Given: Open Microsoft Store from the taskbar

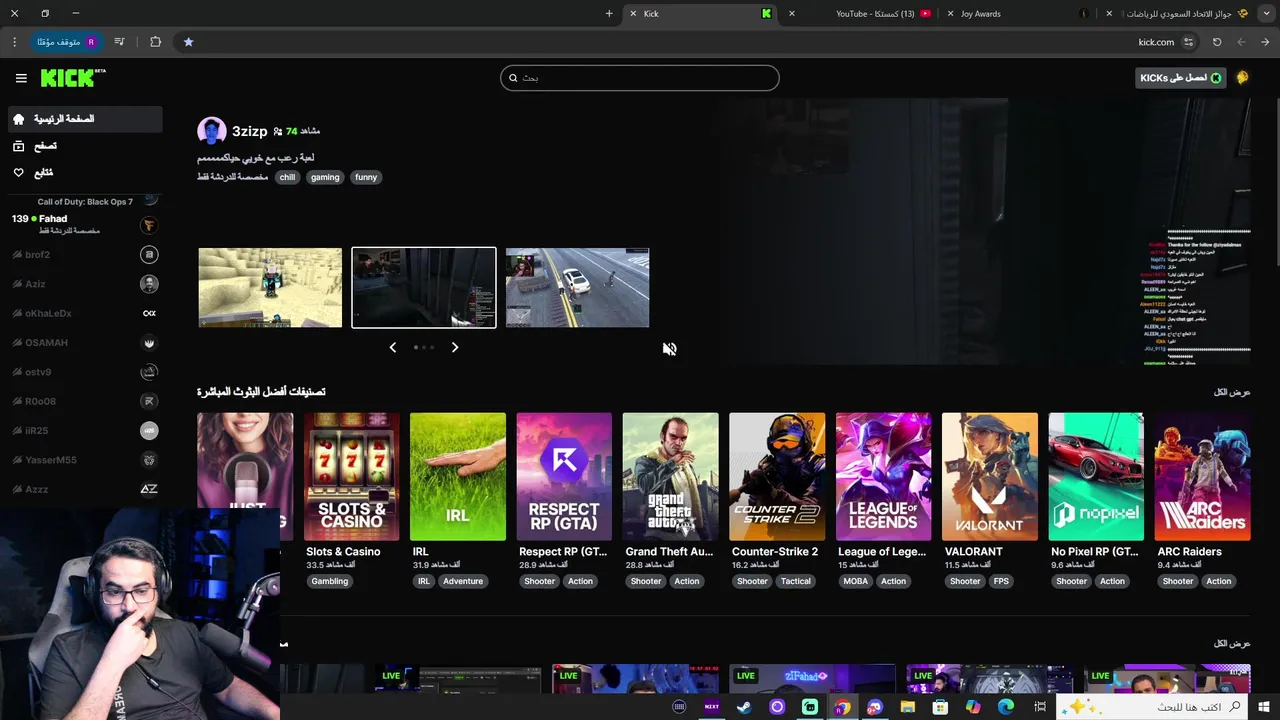Looking at the screenshot, I should coord(940,707).
